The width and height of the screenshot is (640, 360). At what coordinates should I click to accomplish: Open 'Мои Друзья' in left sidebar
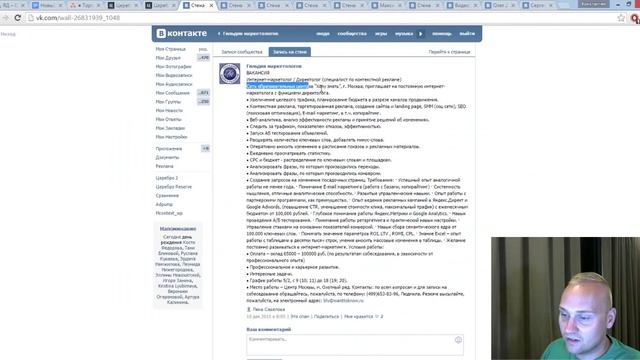click(x=168, y=58)
